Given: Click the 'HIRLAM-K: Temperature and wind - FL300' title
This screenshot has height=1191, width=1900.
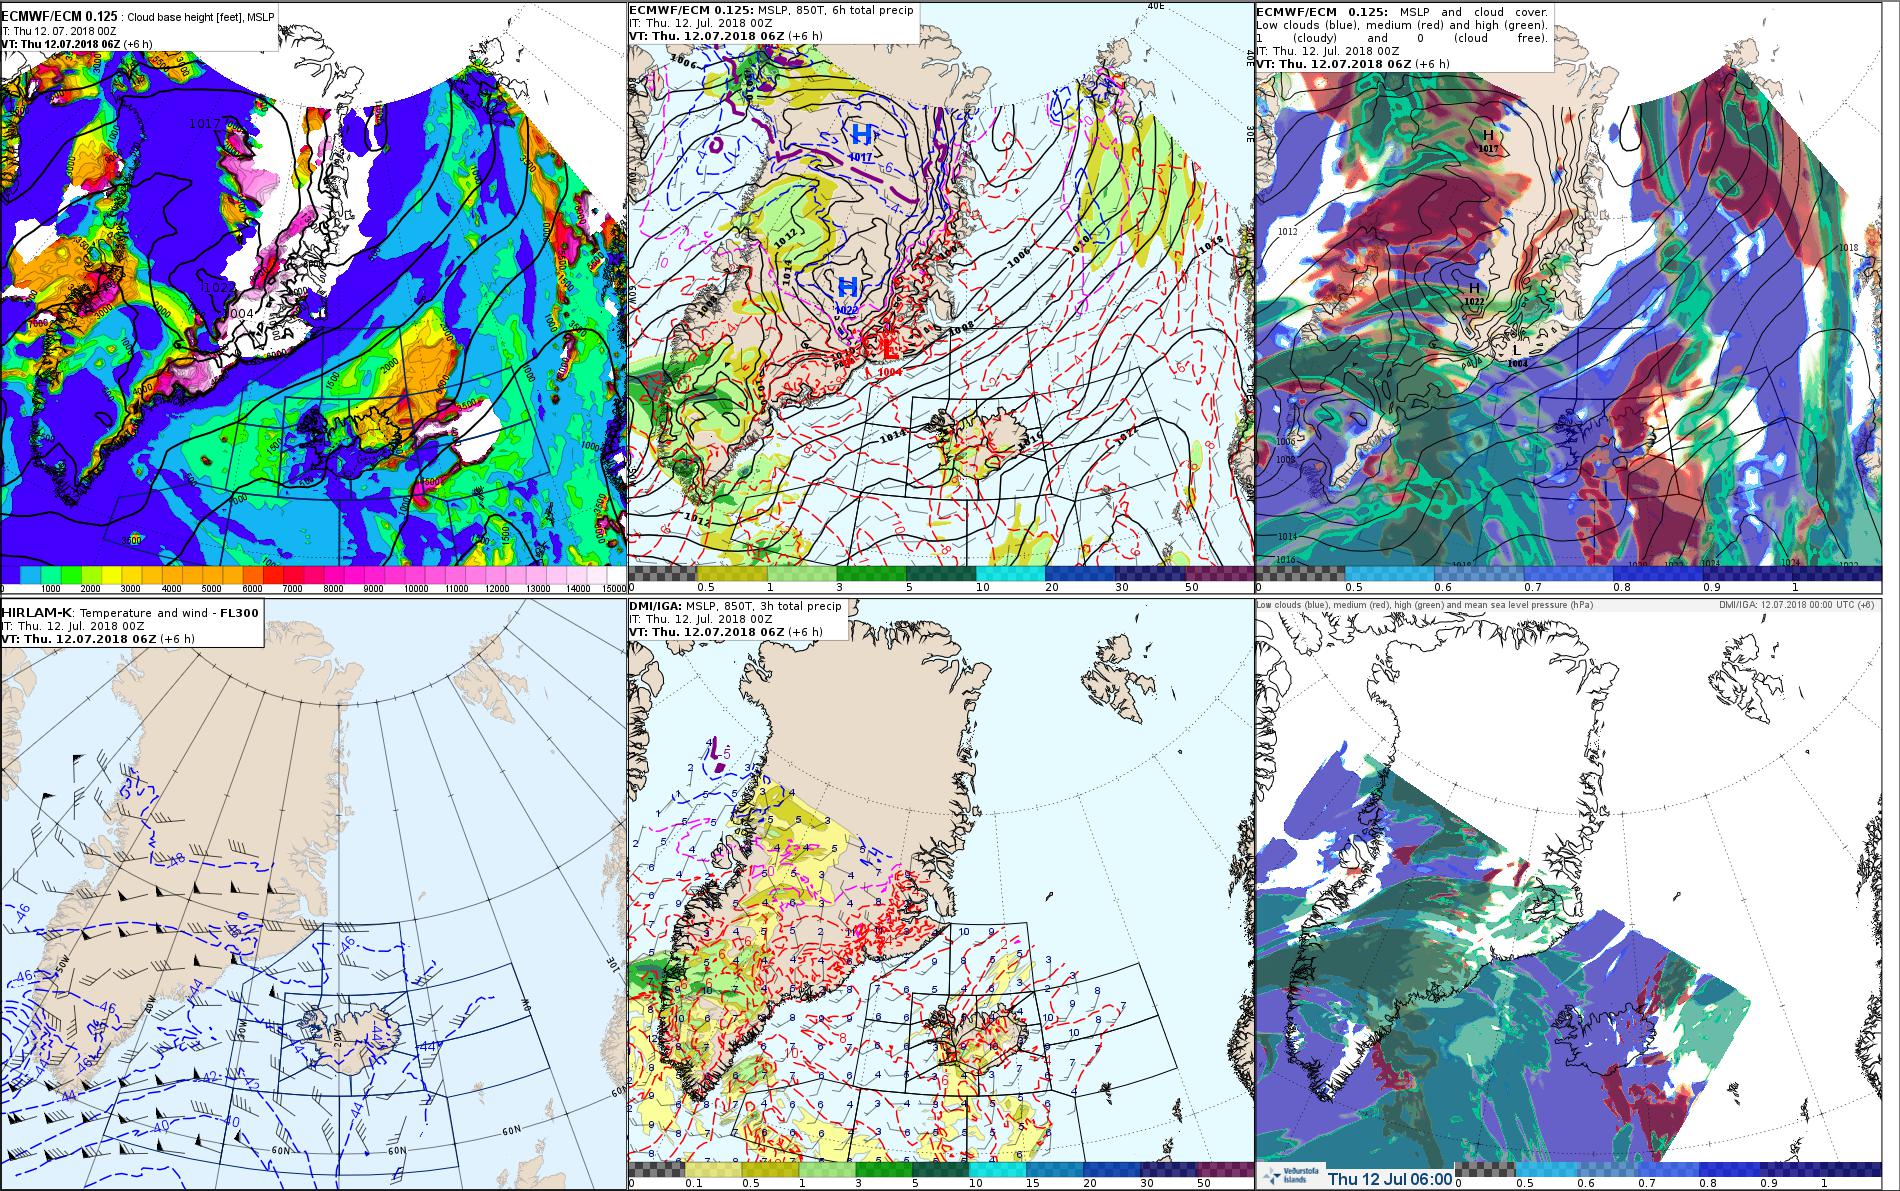Looking at the screenshot, I should click(x=130, y=612).
